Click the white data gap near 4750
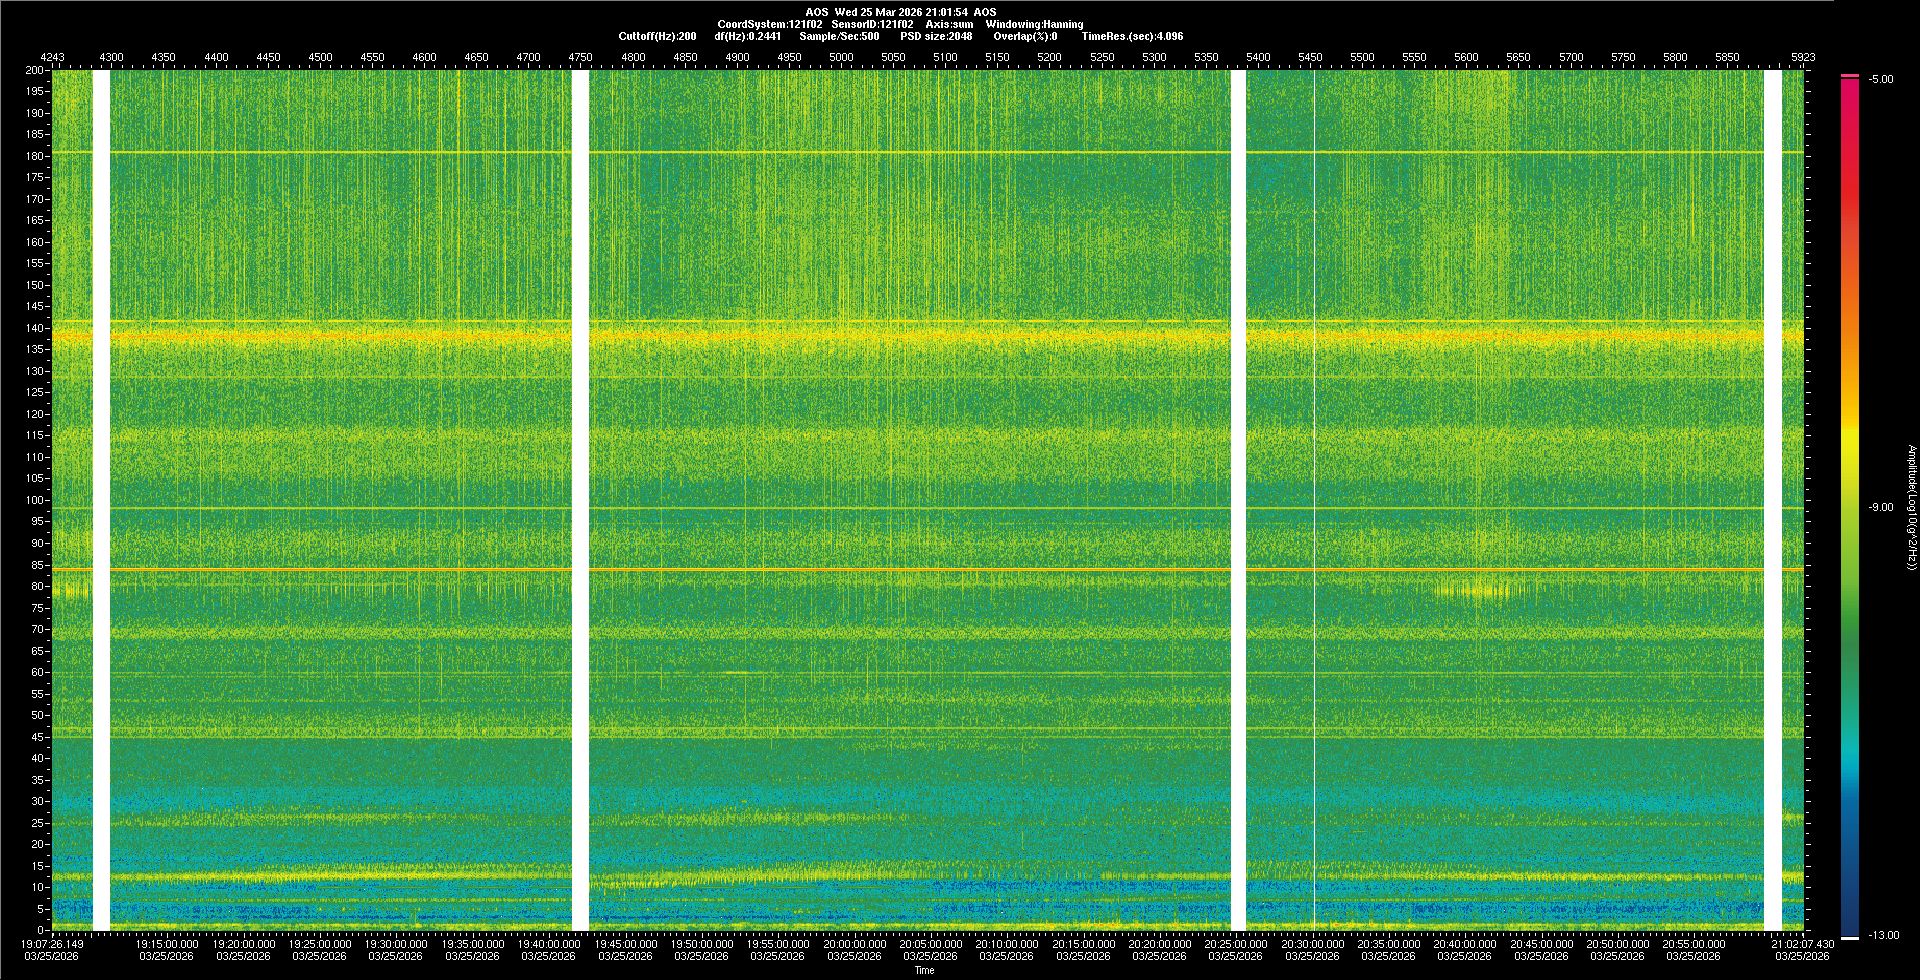Image resolution: width=1920 pixels, height=980 pixels. [580, 500]
